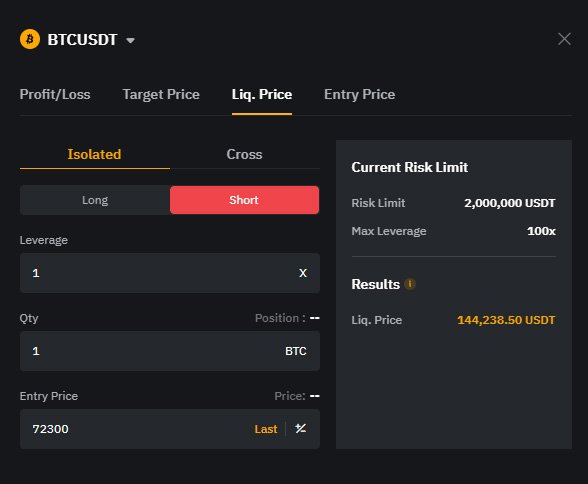588x484 pixels.
Task: Go to the Entry Price tab
Action: pos(359,94)
